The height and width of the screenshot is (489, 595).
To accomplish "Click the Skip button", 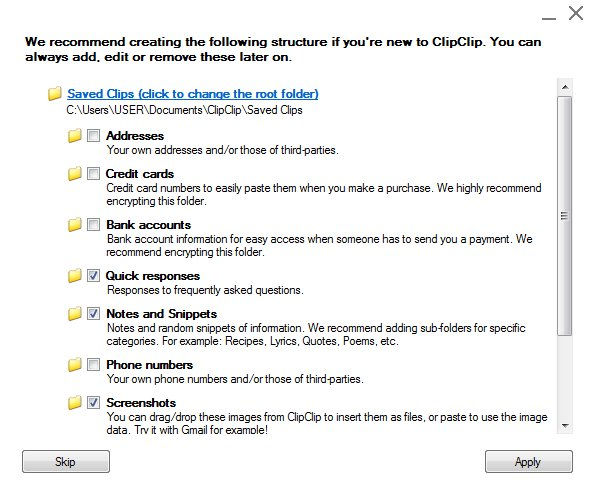I will [66, 461].
